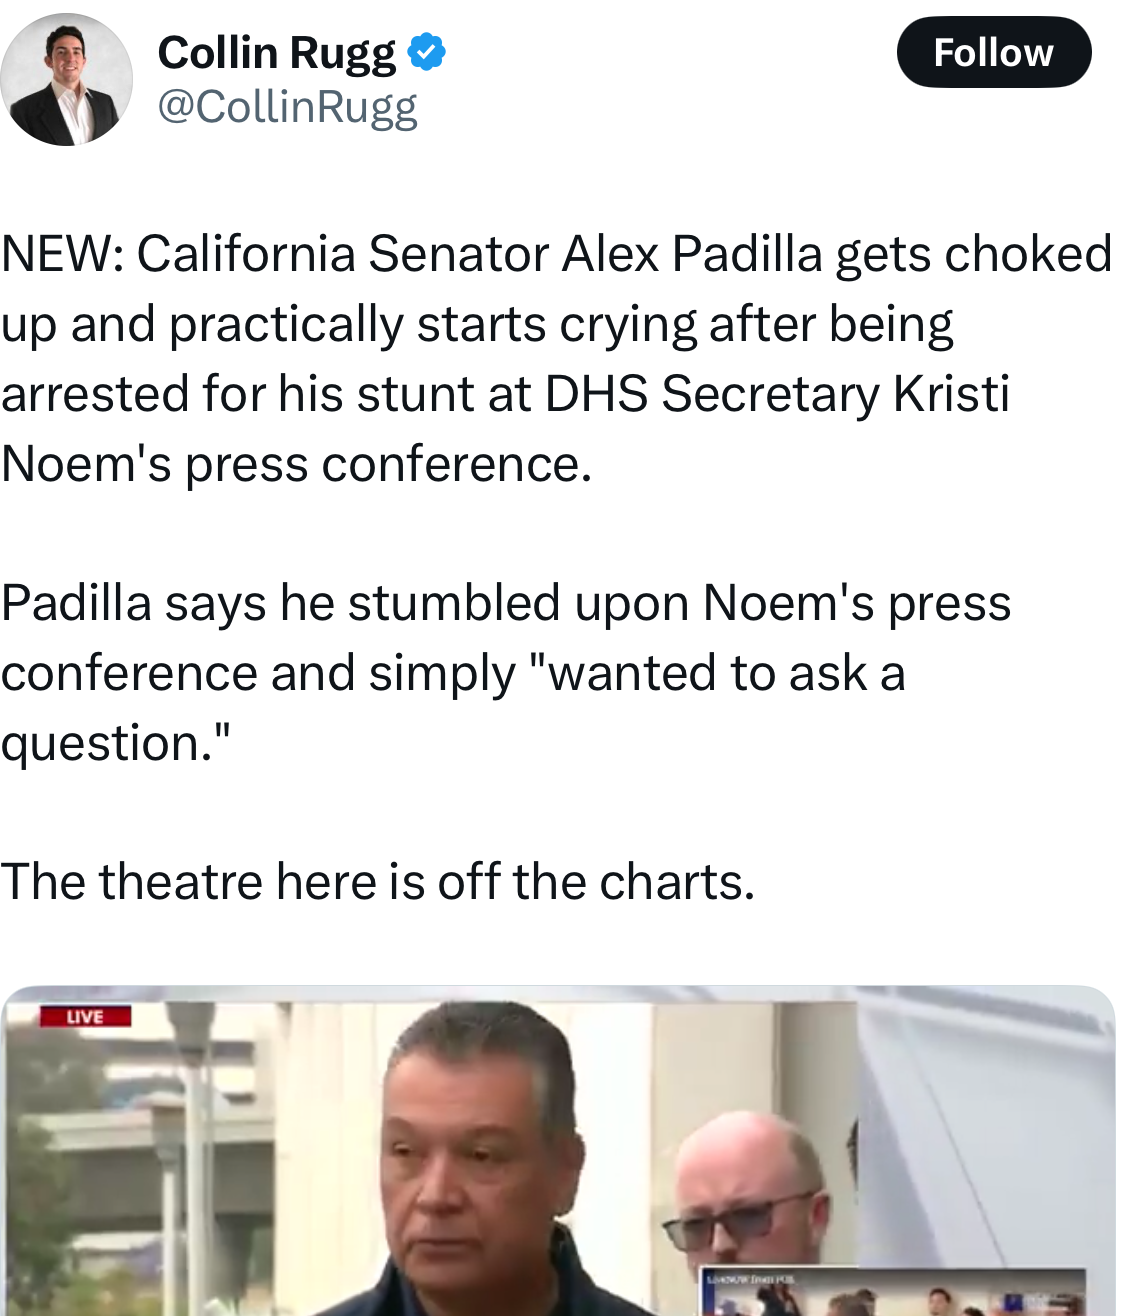Click the word "question." in second paragraph
The width and height of the screenshot is (1123, 1316).
[115, 743]
